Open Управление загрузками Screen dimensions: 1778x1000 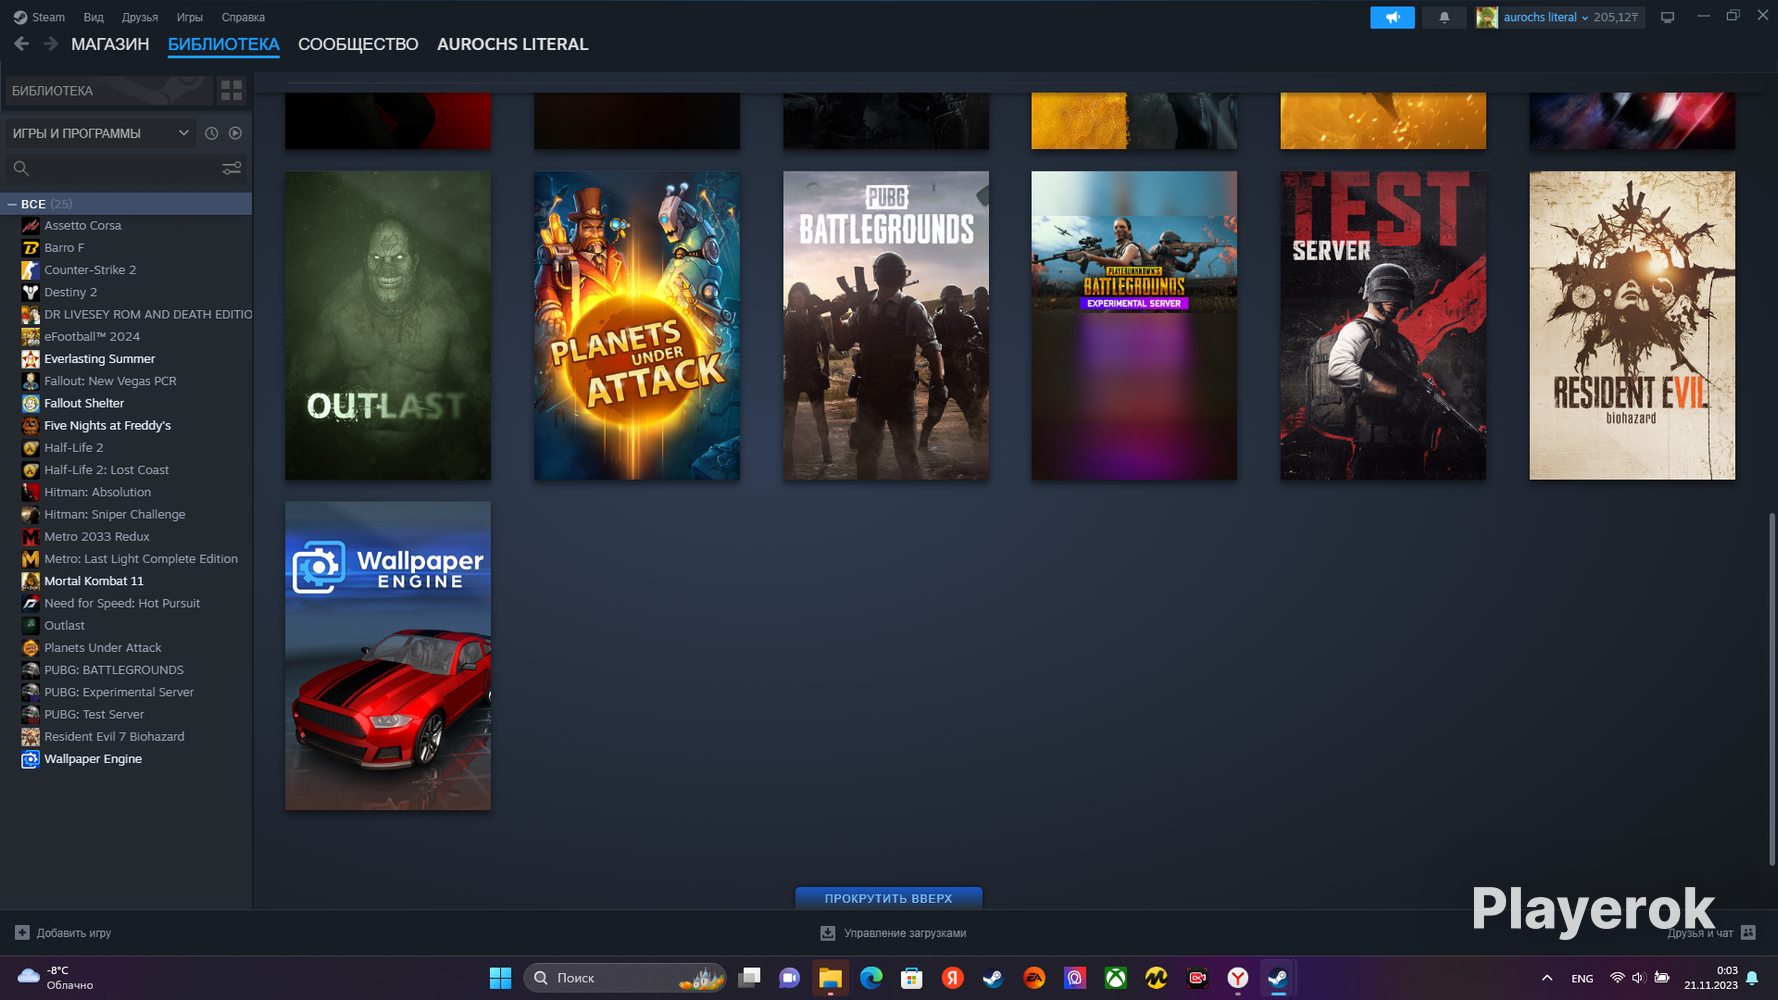[x=893, y=933]
